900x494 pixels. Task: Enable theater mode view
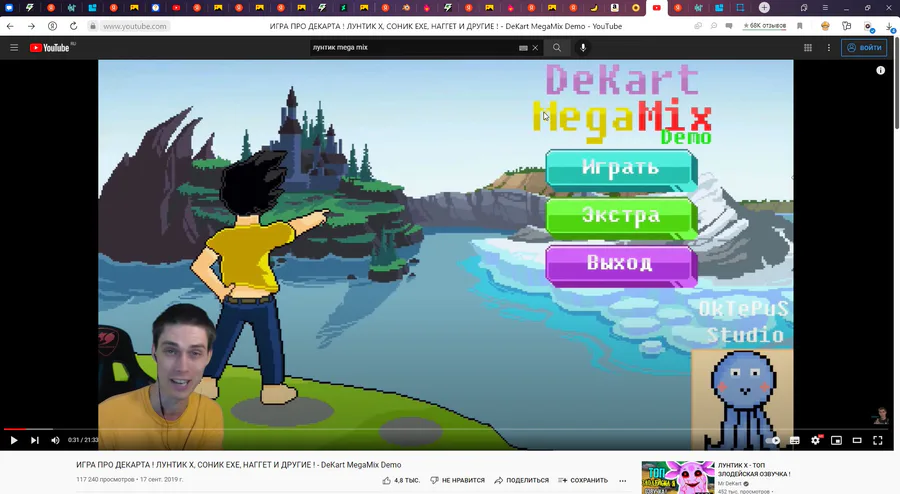click(x=857, y=440)
